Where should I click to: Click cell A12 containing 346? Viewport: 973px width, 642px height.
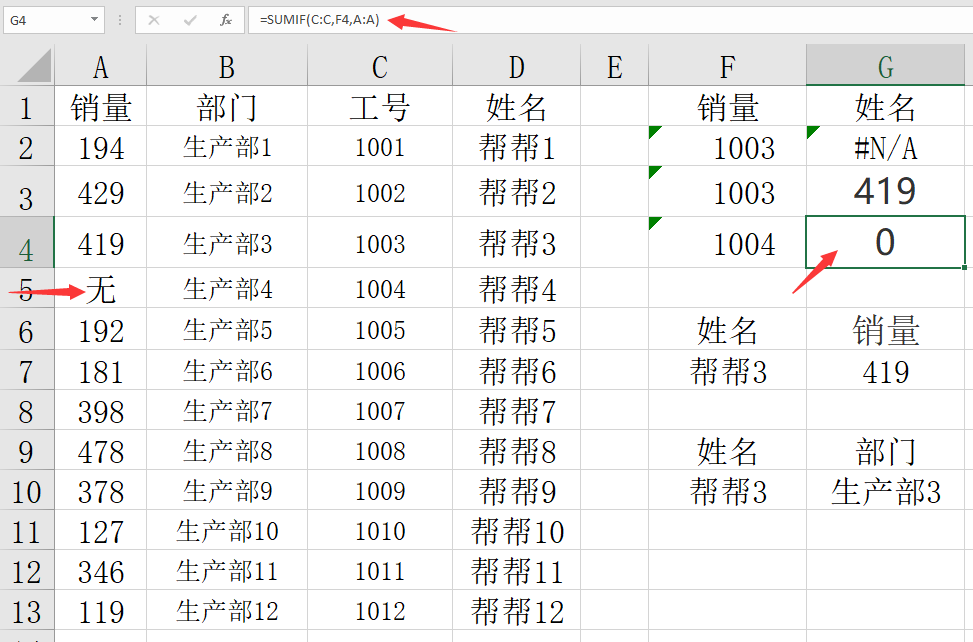pos(101,570)
